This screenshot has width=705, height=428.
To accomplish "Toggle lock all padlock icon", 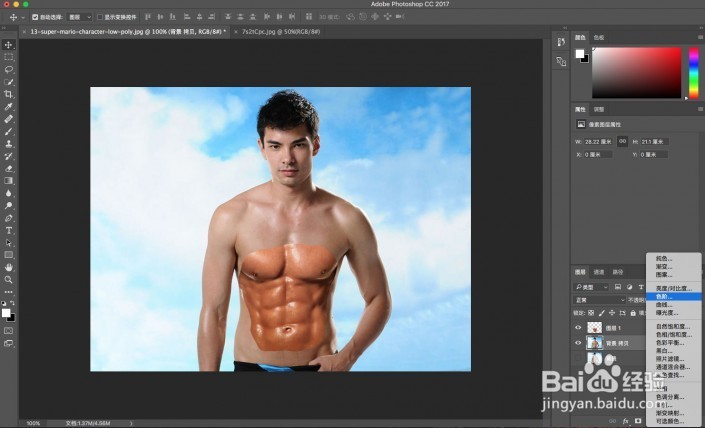I will click(x=633, y=313).
